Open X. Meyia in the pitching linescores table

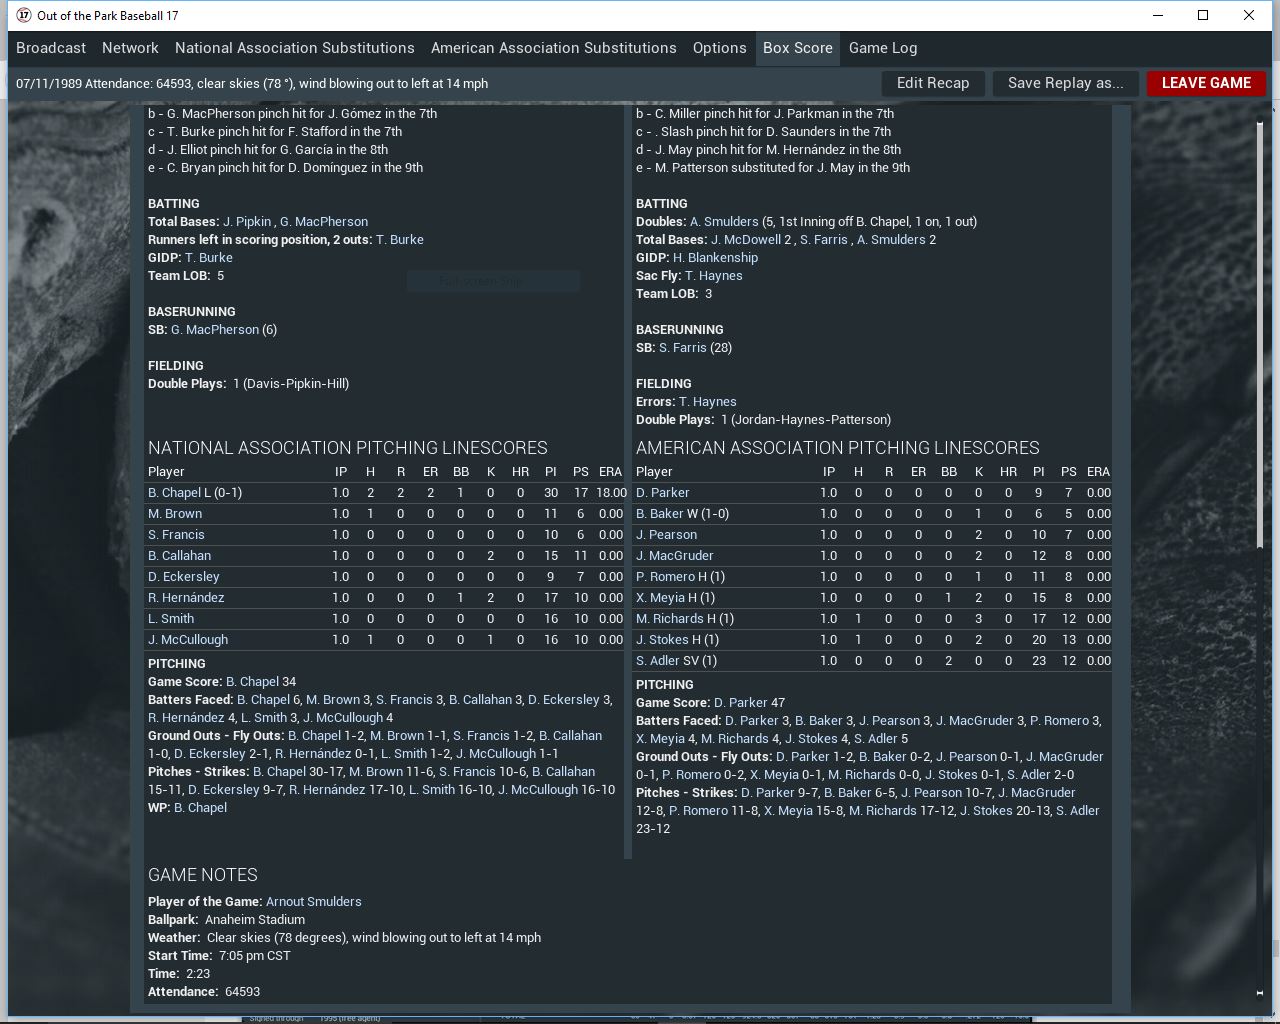[661, 598]
